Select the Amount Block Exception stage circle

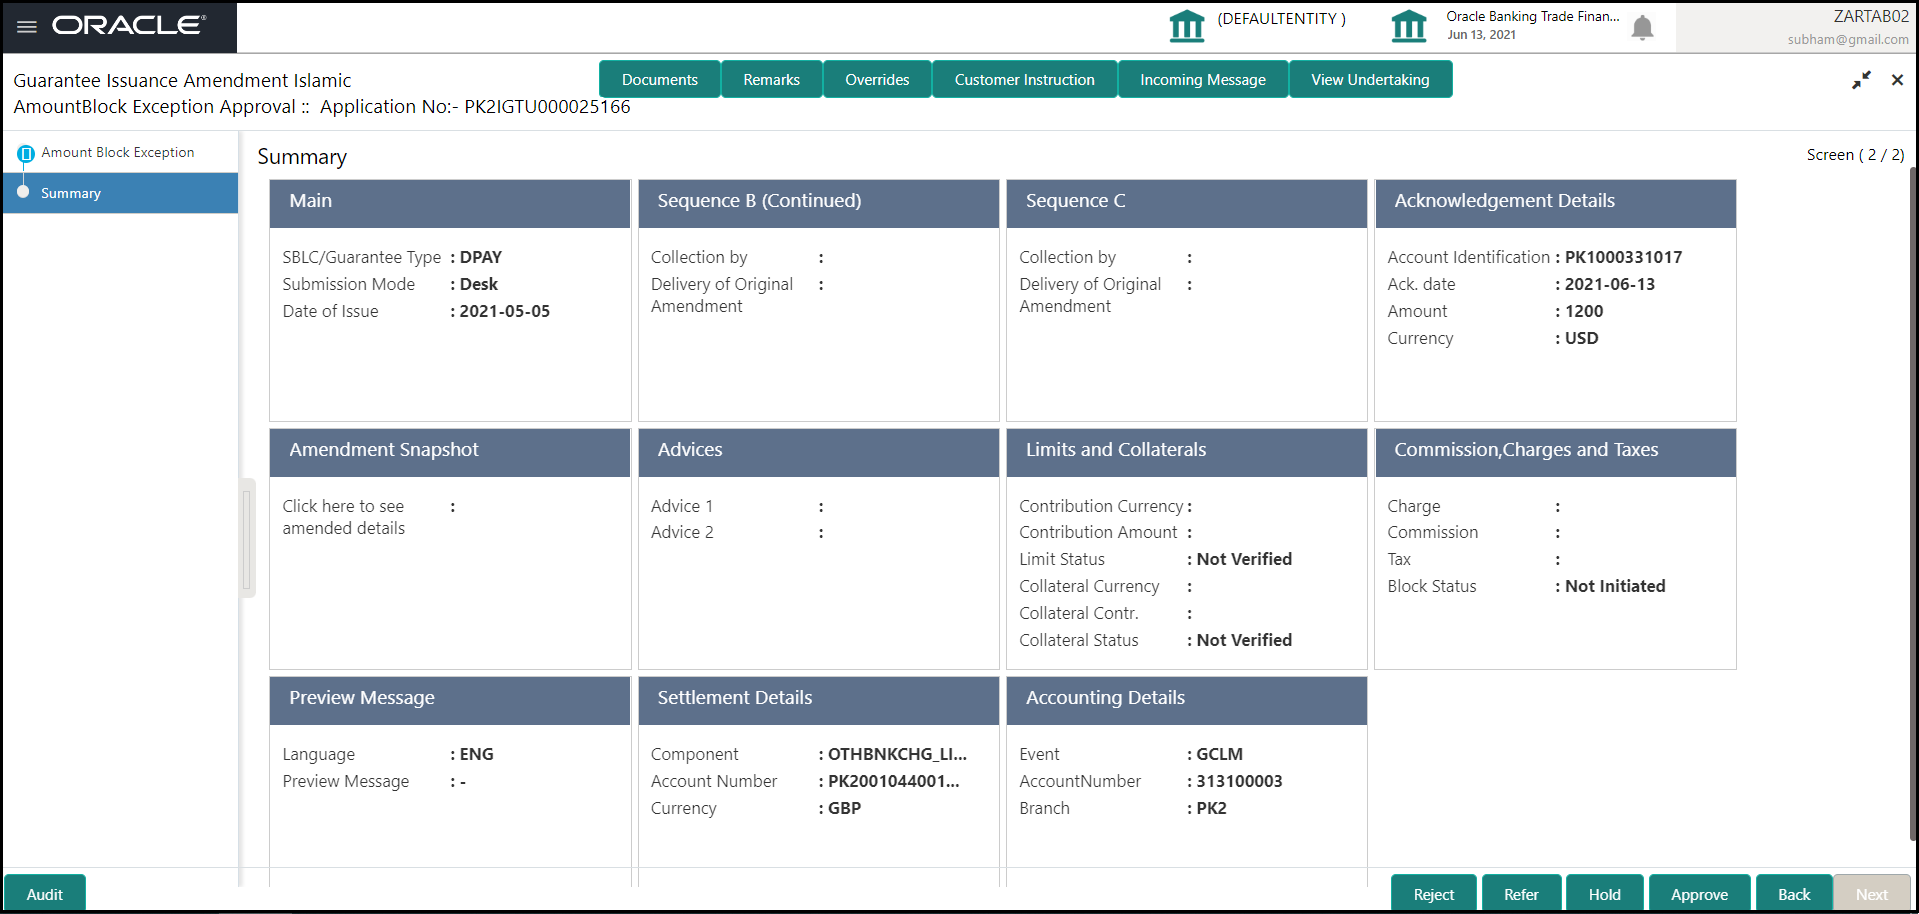coord(26,152)
